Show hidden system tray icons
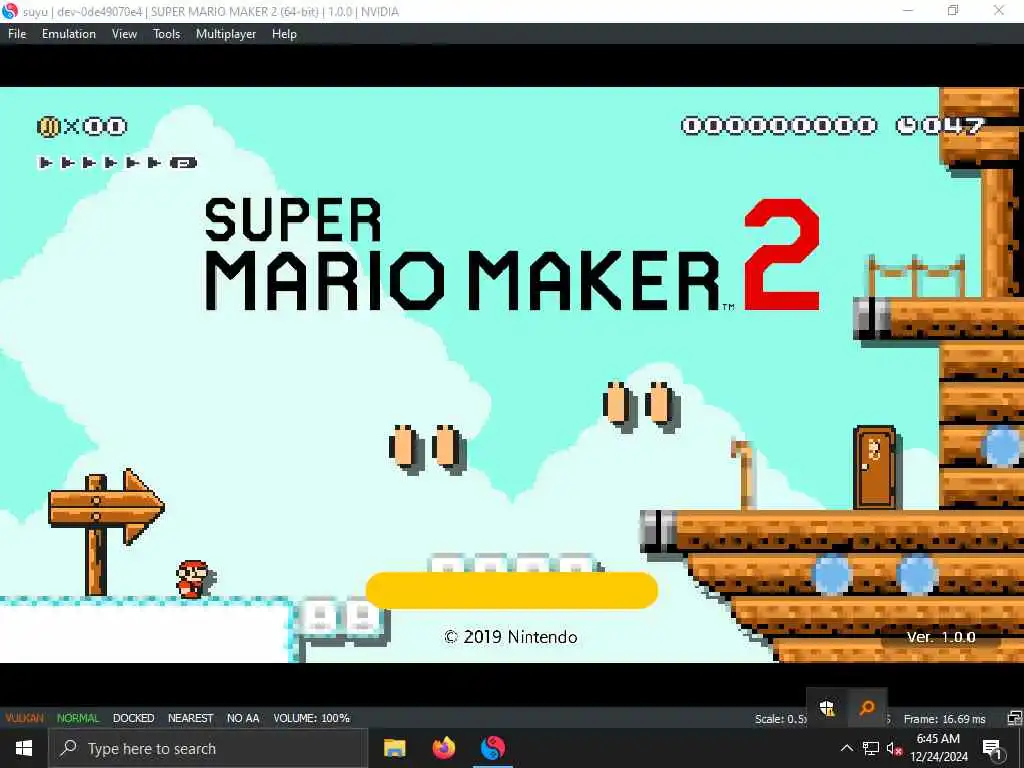The height and width of the screenshot is (768, 1024). (x=846, y=748)
